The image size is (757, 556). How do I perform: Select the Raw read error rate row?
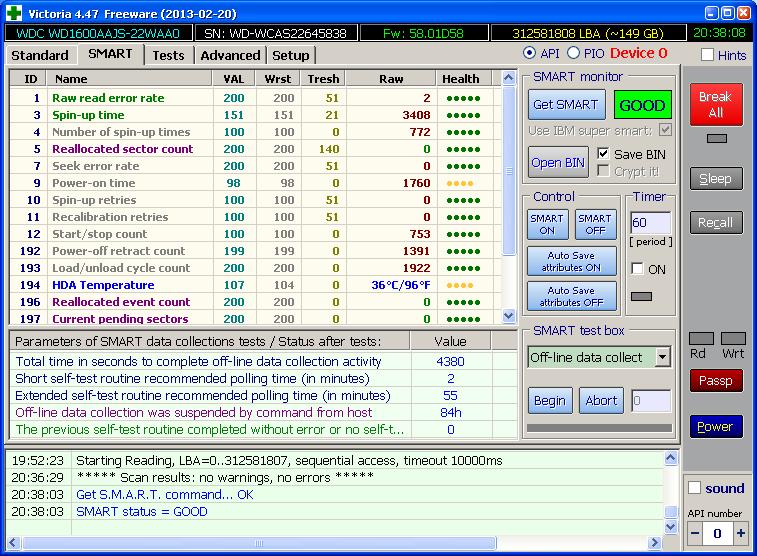[255, 98]
